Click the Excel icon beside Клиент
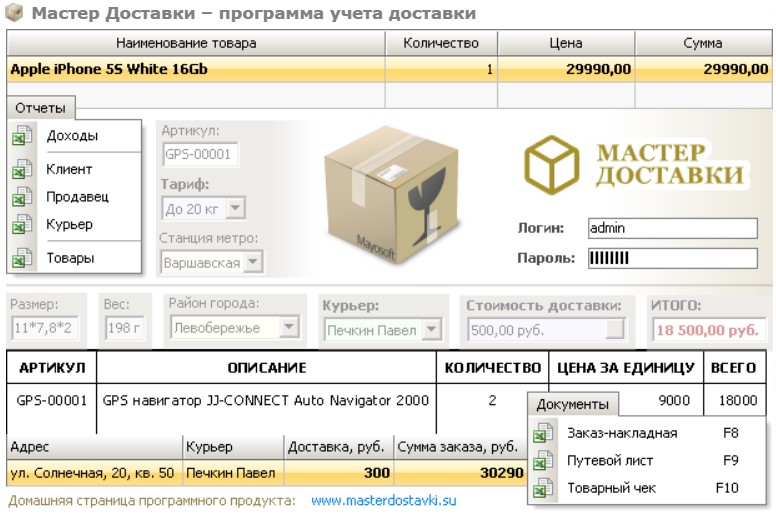 click(22, 169)
